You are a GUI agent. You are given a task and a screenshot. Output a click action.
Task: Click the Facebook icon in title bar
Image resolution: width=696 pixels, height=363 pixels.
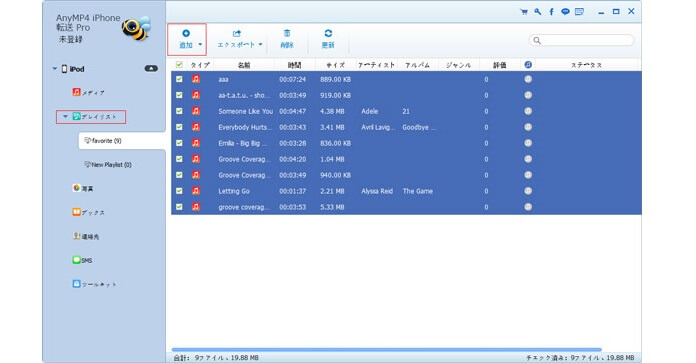[x=551, y=12]
